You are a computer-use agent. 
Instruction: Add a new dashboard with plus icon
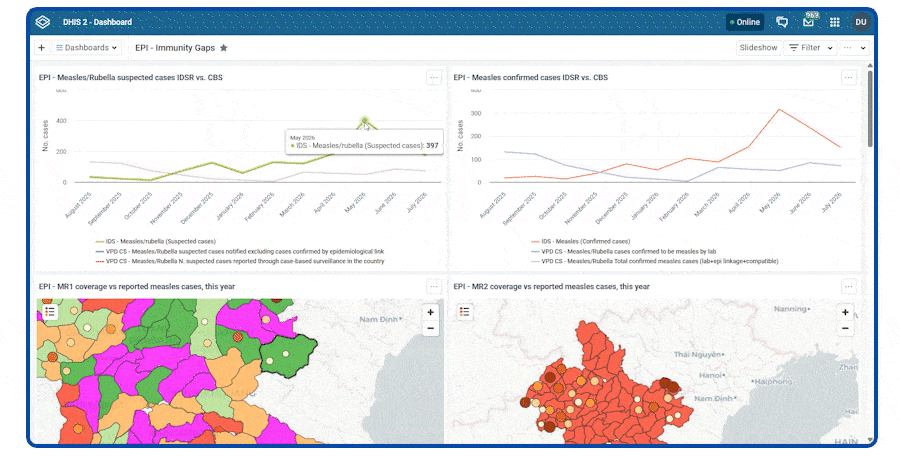point(41,48)
